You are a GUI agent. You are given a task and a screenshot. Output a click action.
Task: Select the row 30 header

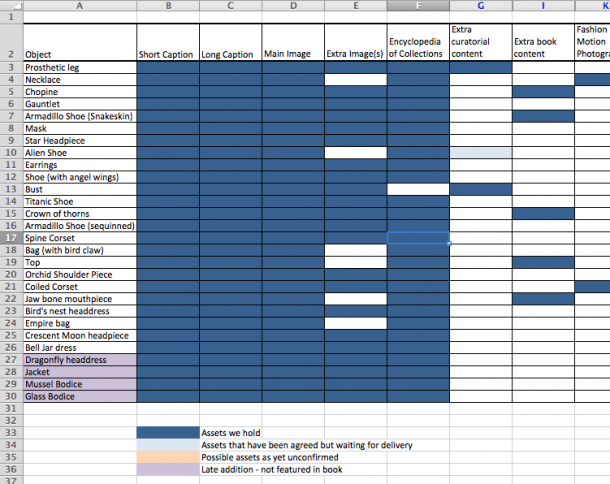[x=10, y=396]
